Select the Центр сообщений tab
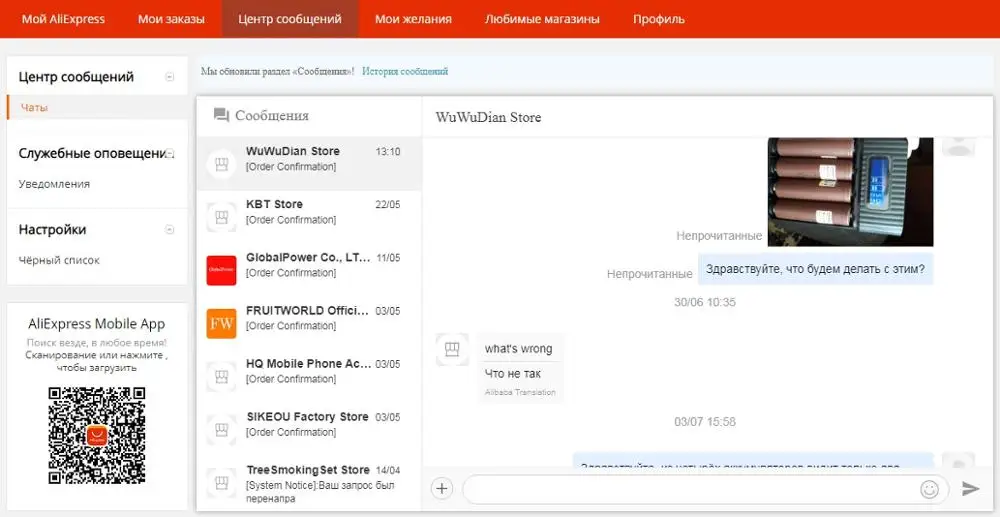This screenshot has height=517, width=1000. pyautogui.click(x=290, y=19)
